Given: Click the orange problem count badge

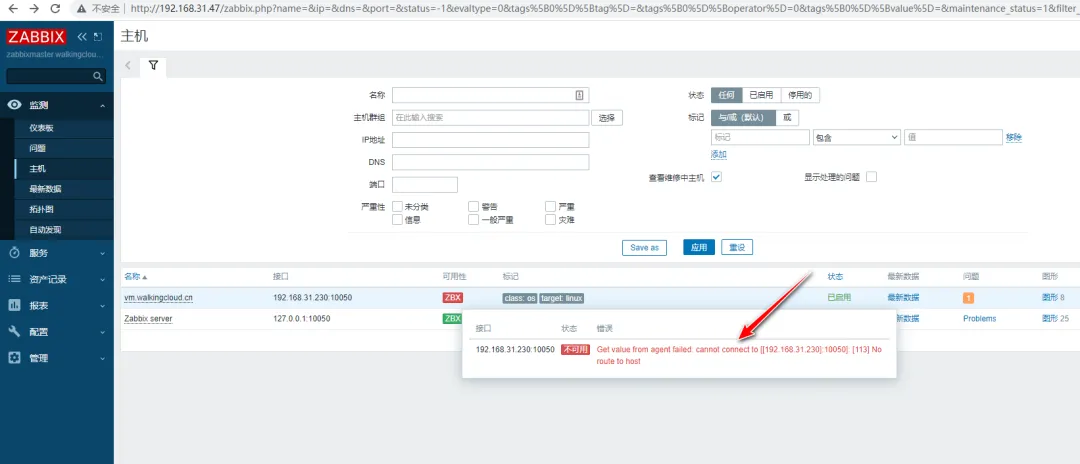Looking at the screenshot, I should point(968,298).
